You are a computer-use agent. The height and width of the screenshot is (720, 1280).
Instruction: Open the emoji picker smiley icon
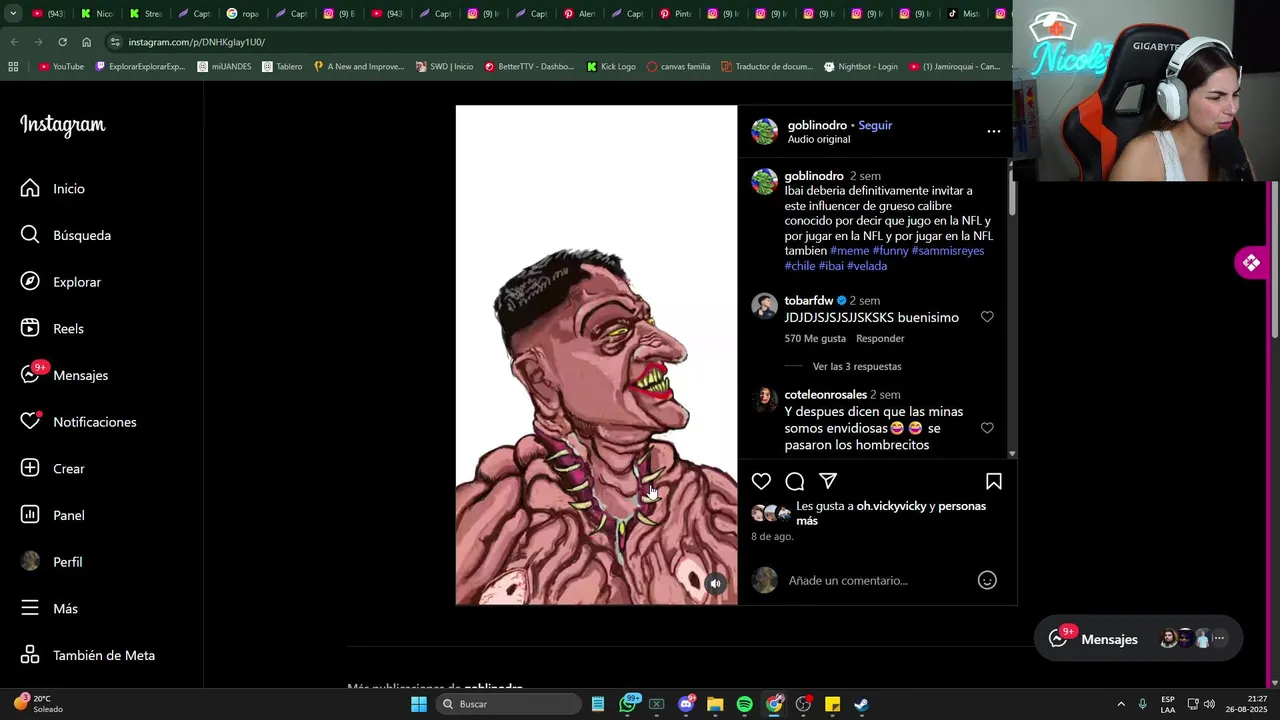[x=987, y=580]
